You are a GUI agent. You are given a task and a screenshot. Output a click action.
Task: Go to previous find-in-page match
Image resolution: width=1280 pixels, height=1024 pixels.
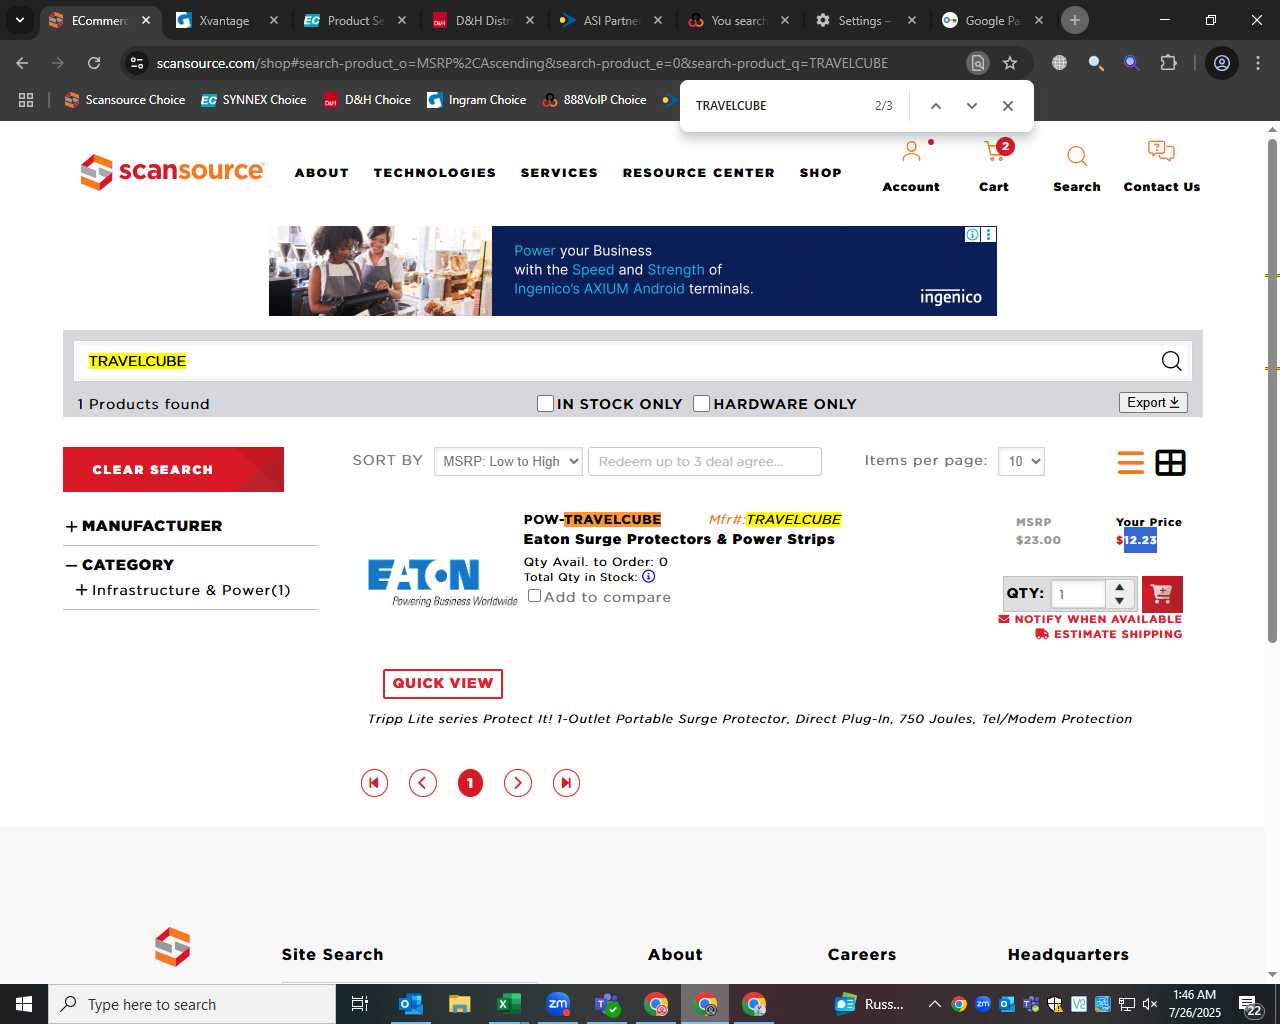(936, 106)
